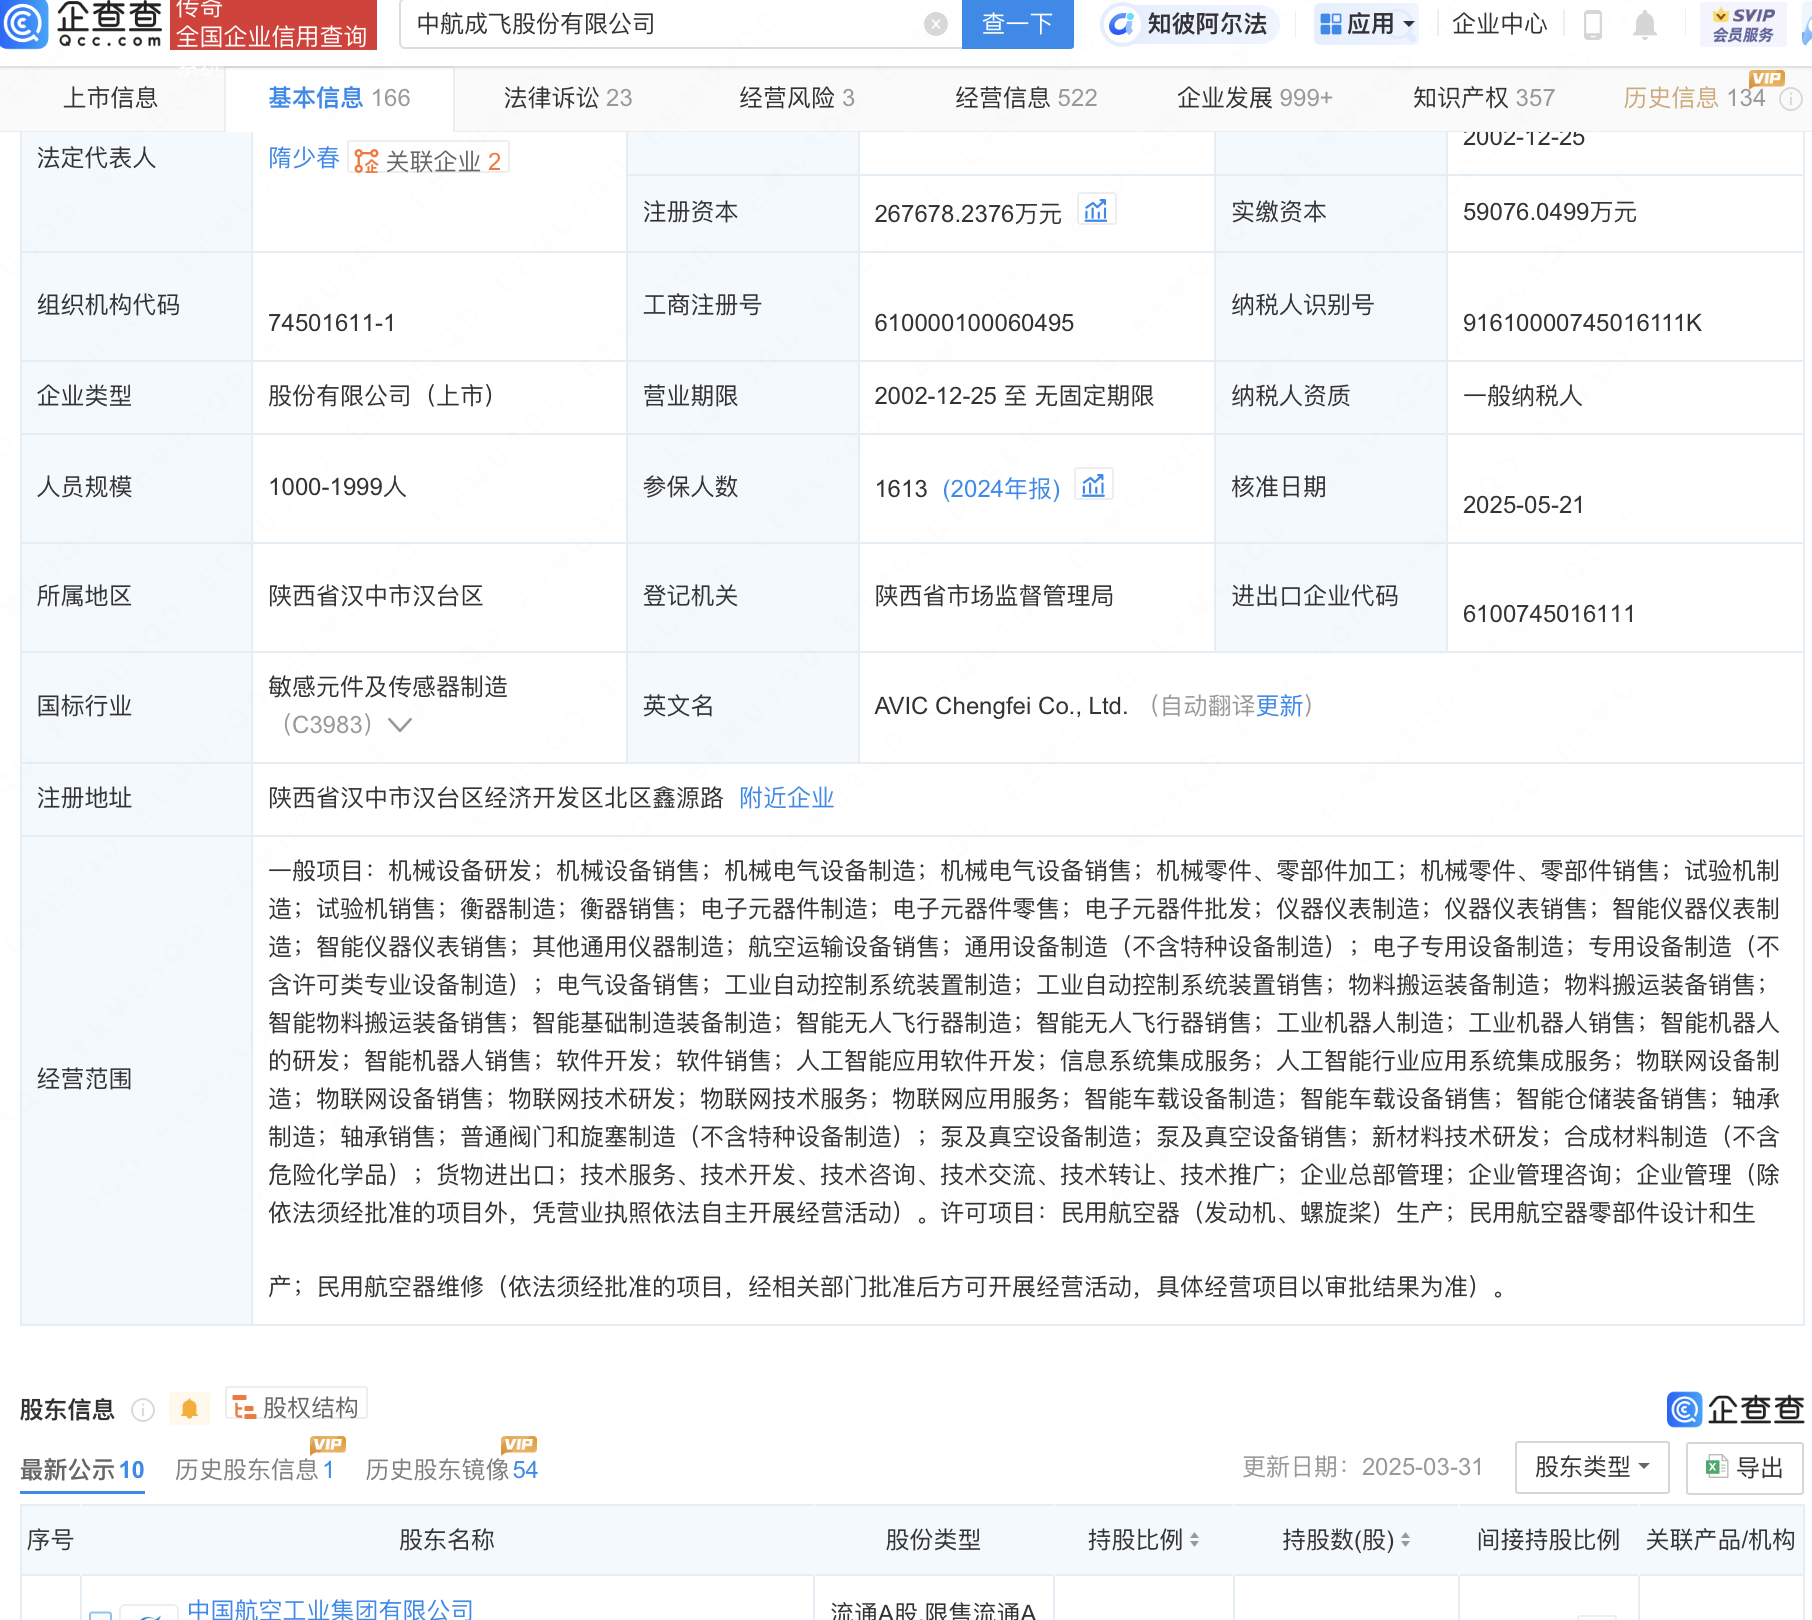
Task: Expand 国标行业 C3983 chevron
Action: tap(400, 725)
